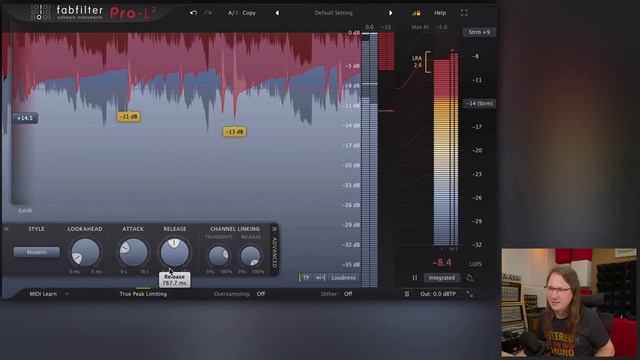Click the Max M: -3.0 readout
This screenshot has height=360, width=640.
click(429, 27)
